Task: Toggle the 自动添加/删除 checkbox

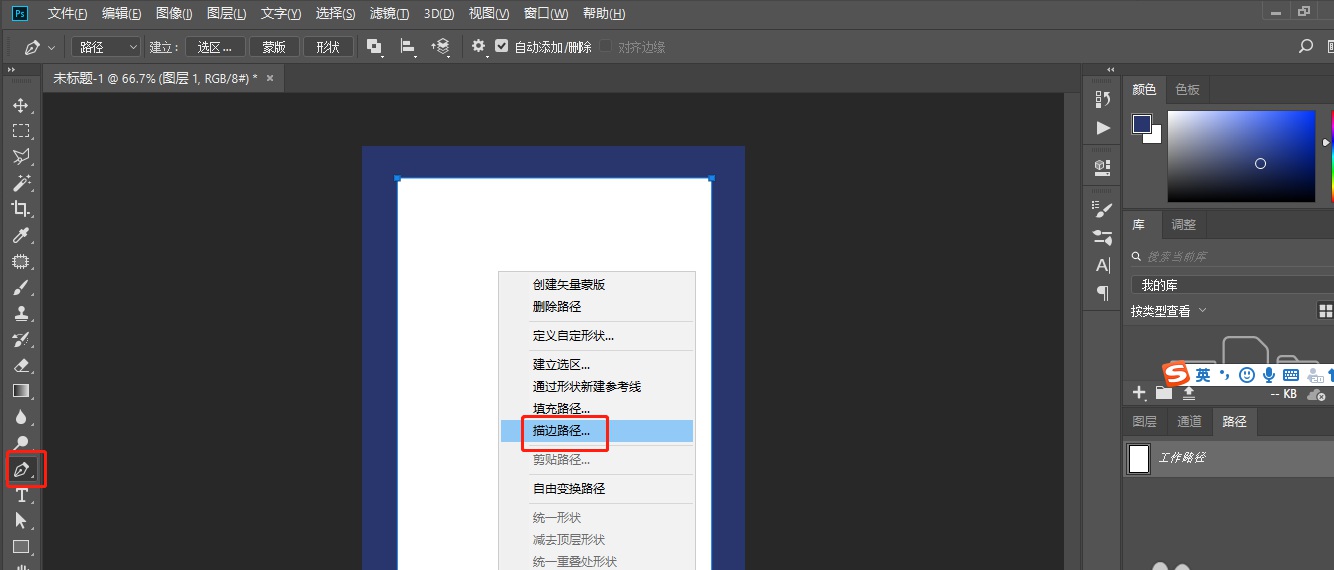Action: 502,46
